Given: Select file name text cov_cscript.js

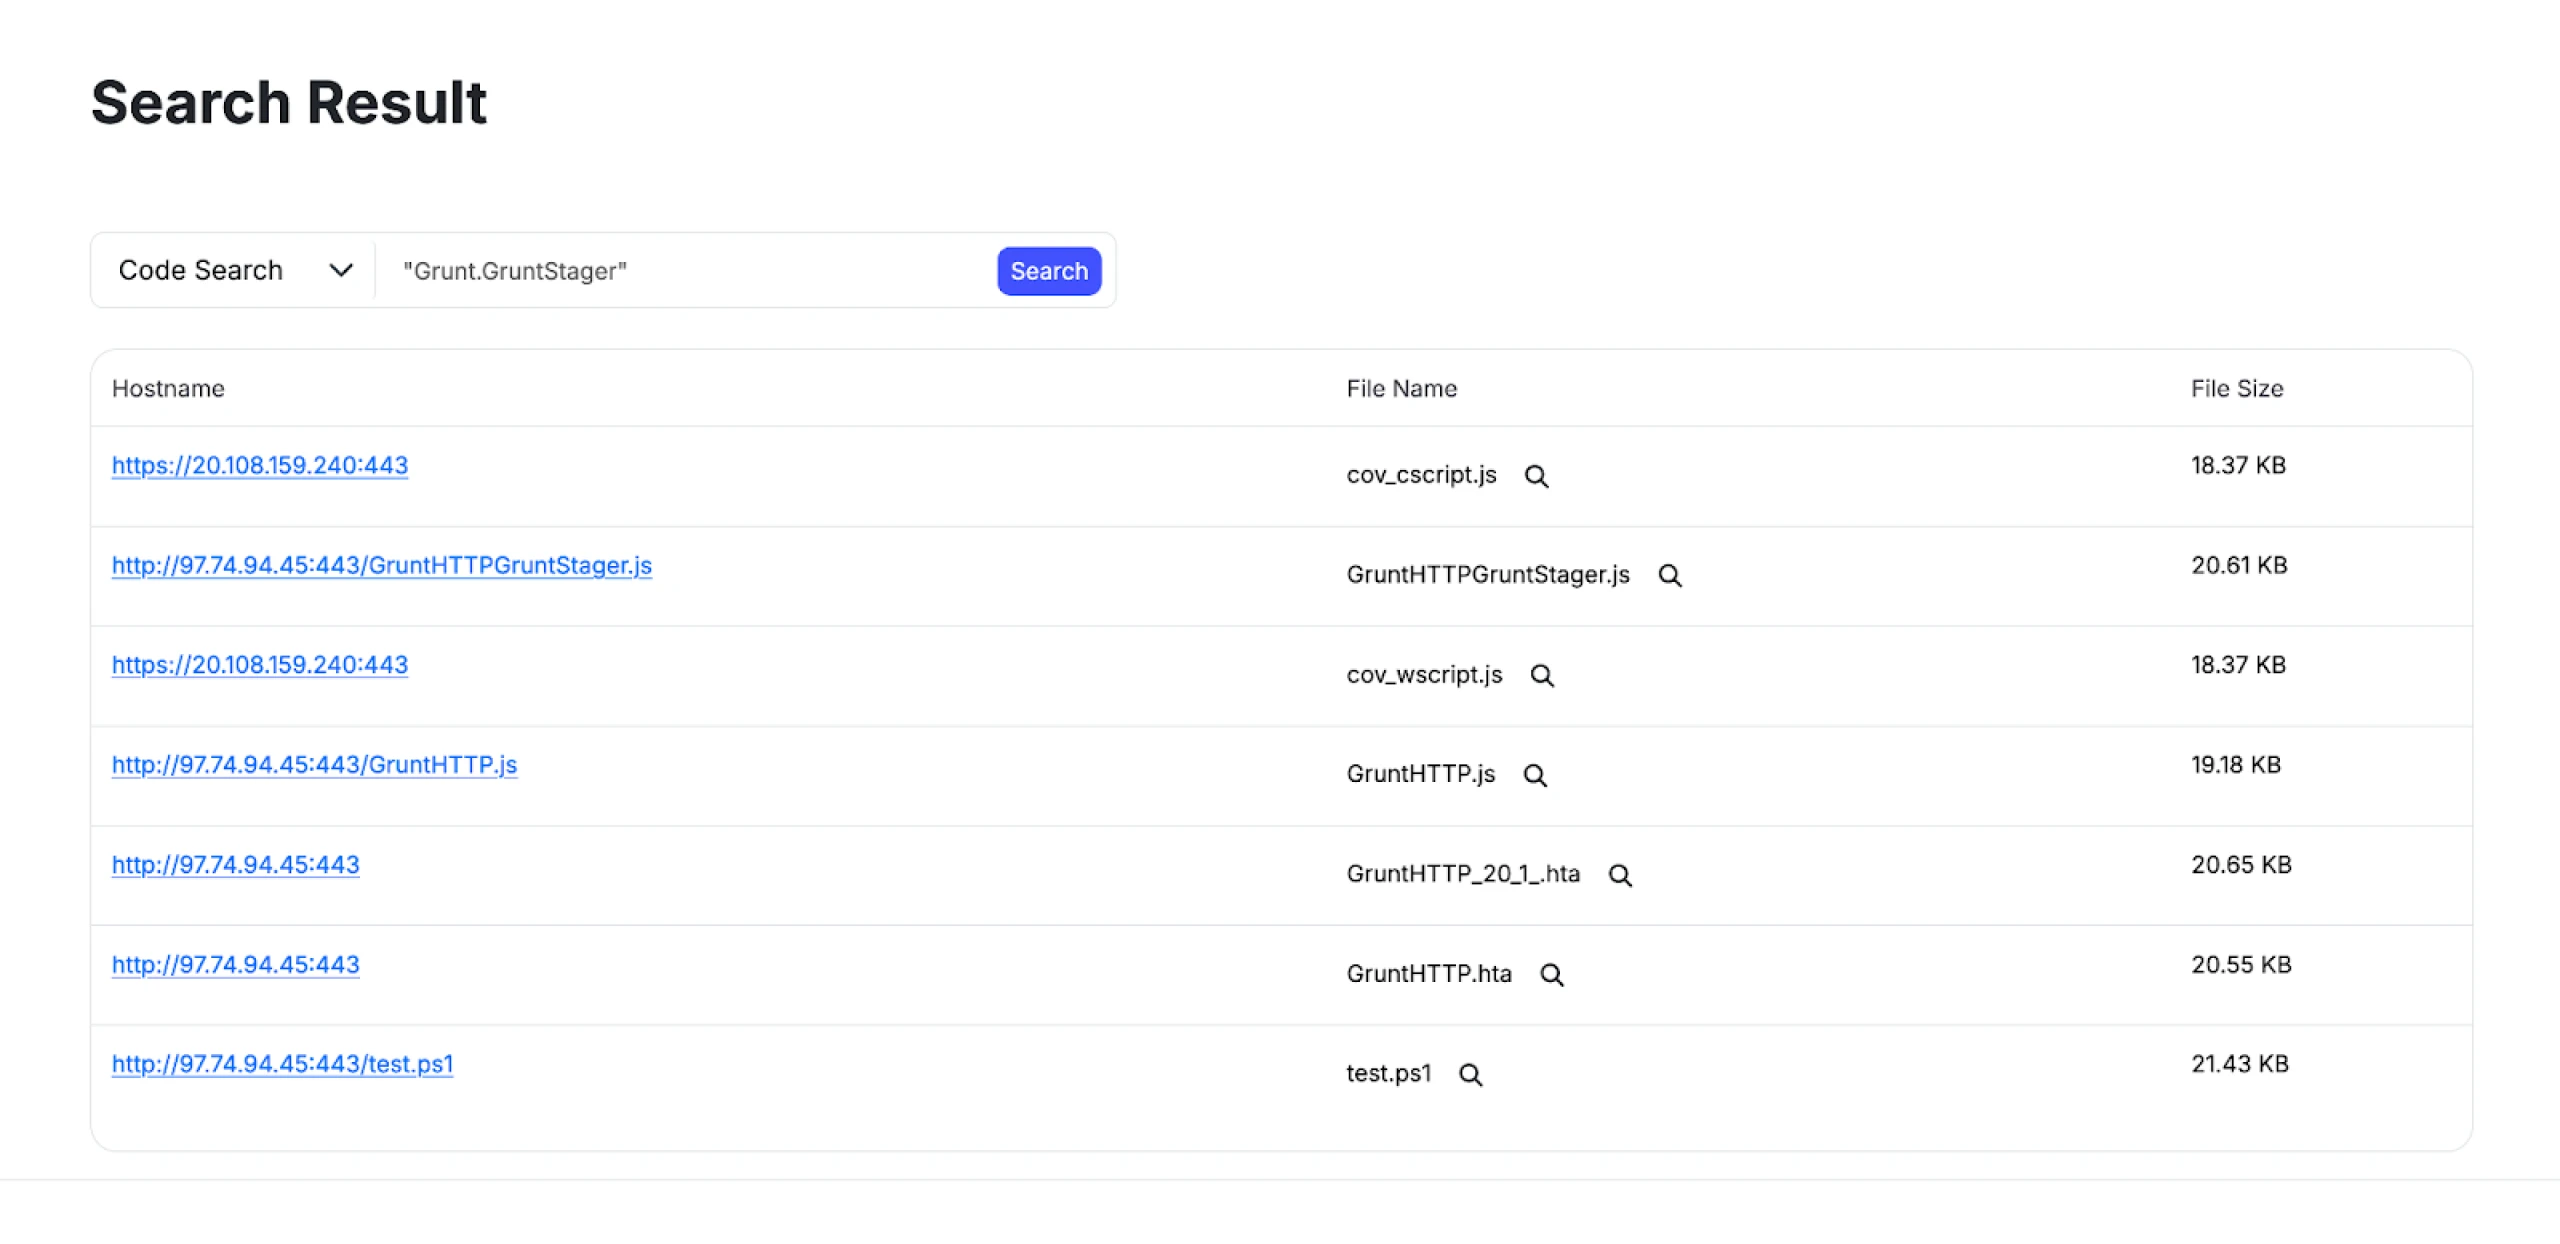Looking at the screenshot, I should click(1421, 475).
